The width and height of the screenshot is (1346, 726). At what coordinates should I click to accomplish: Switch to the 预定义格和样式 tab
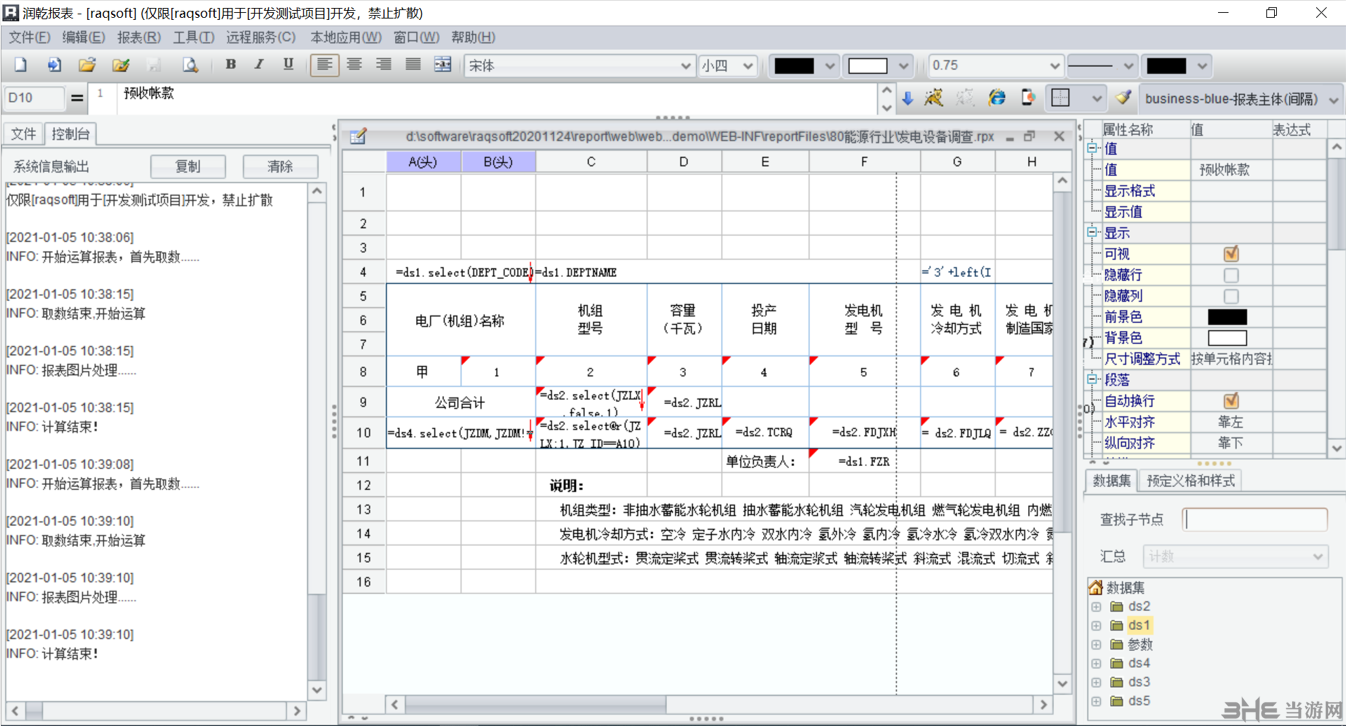(1190, 481)
